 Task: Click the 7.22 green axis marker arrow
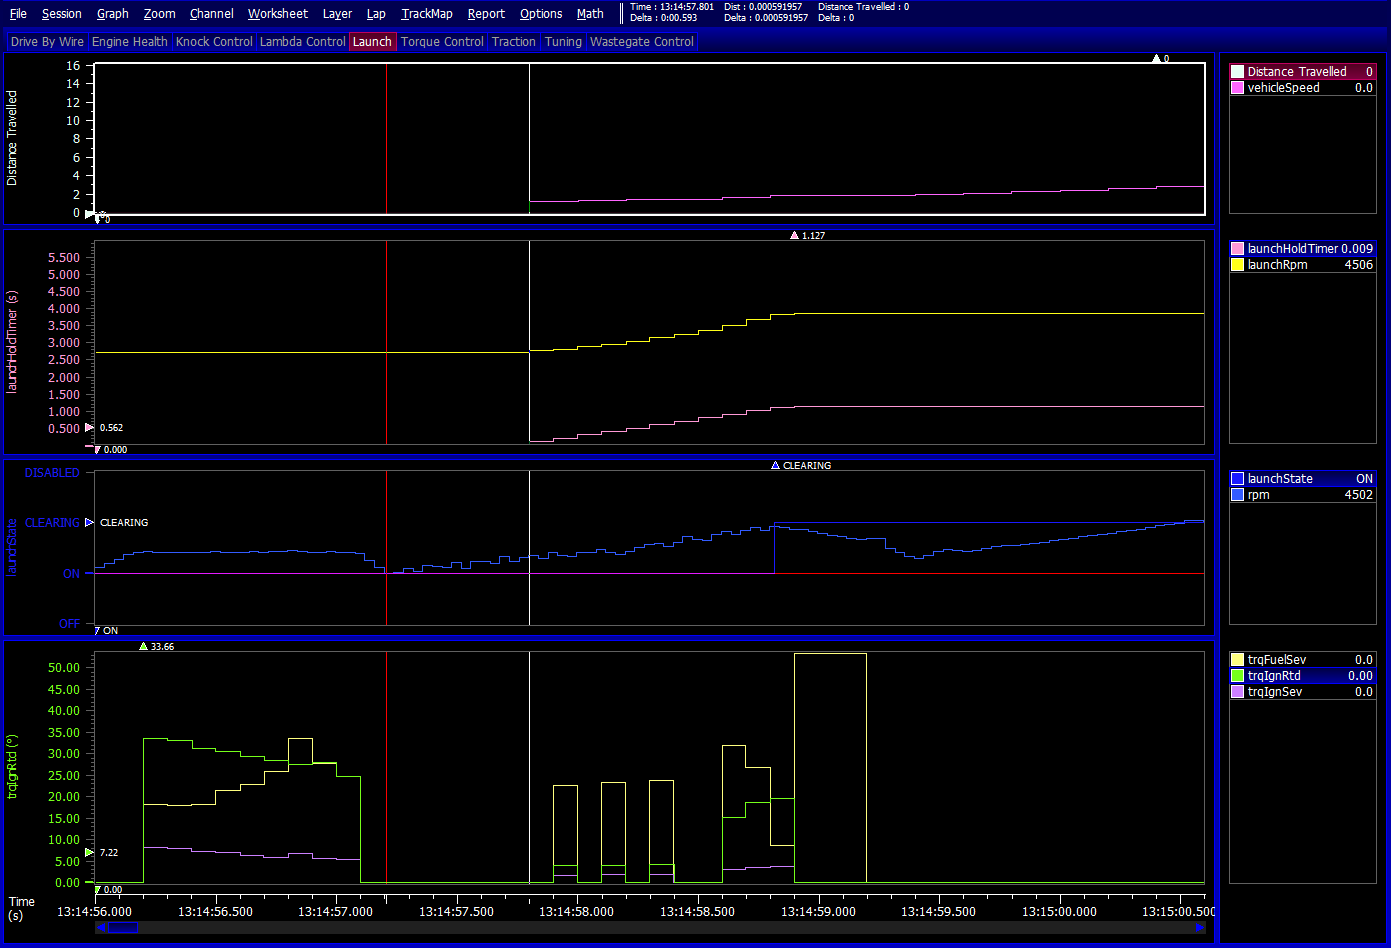(x=89, y=853)
